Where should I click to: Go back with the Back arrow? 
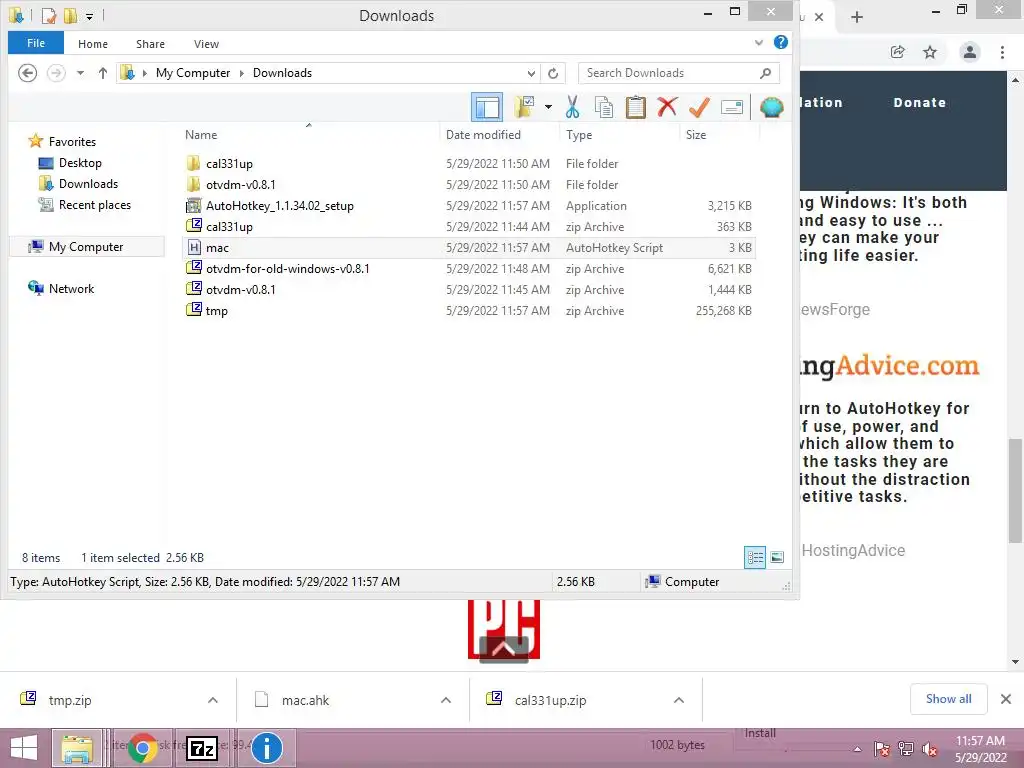[x=27, y=73]
